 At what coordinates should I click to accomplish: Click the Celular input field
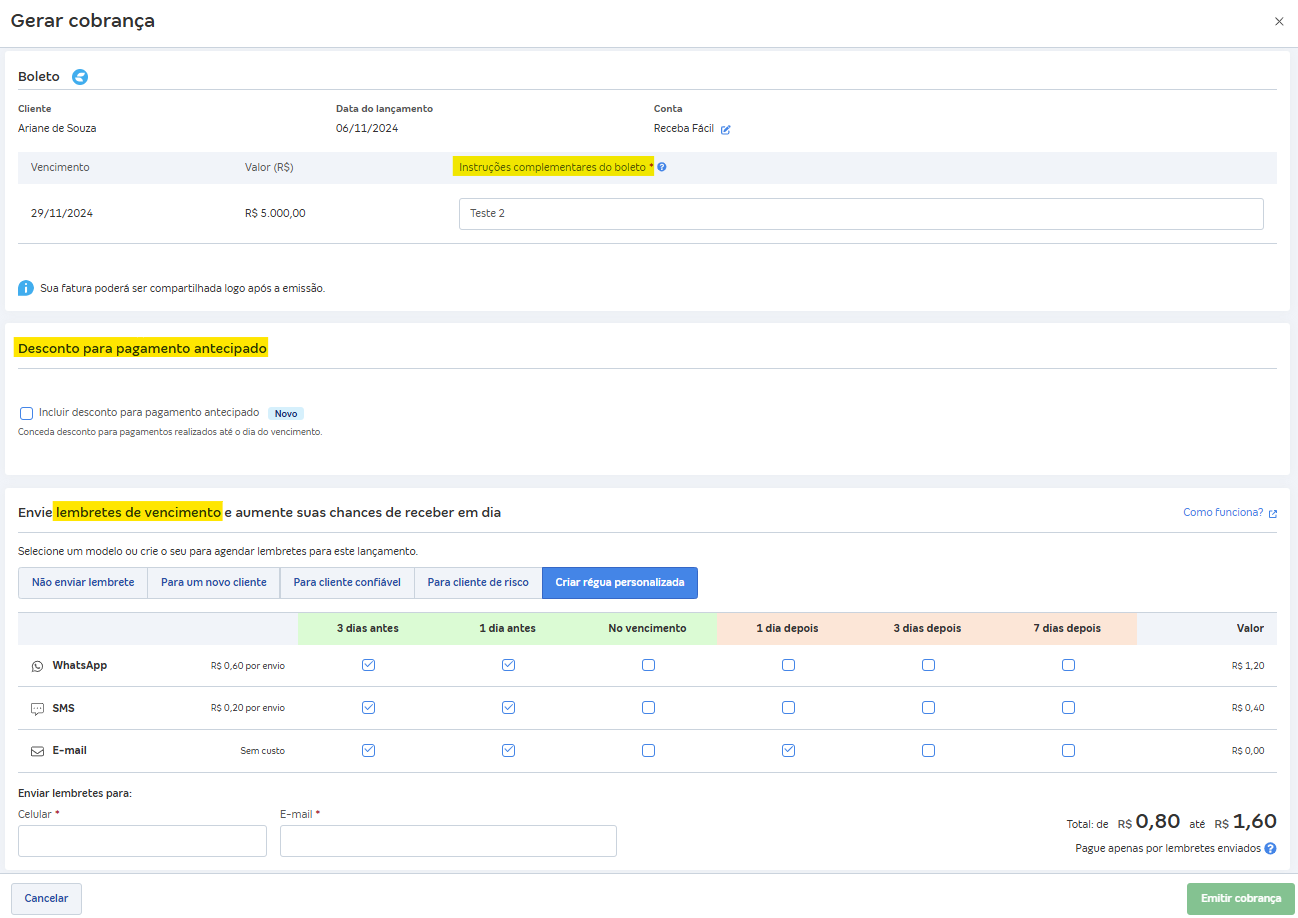[x=142, y=841]
